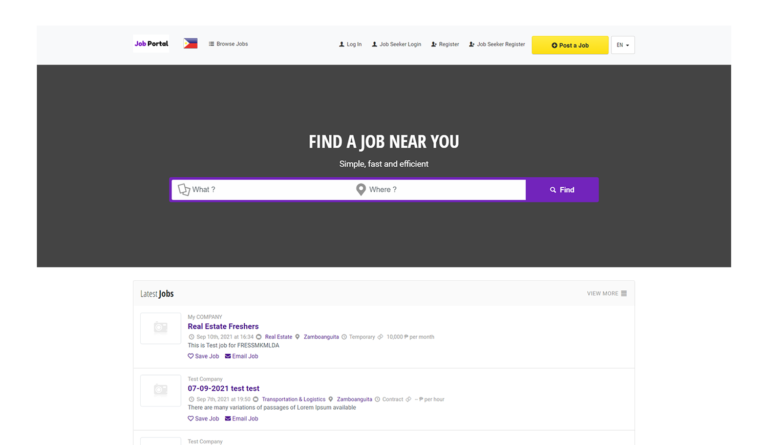Click 'FIND A JOB NEAR YOU' heading
This screenshot has width=768, height=445.
[x=384, y=142]
